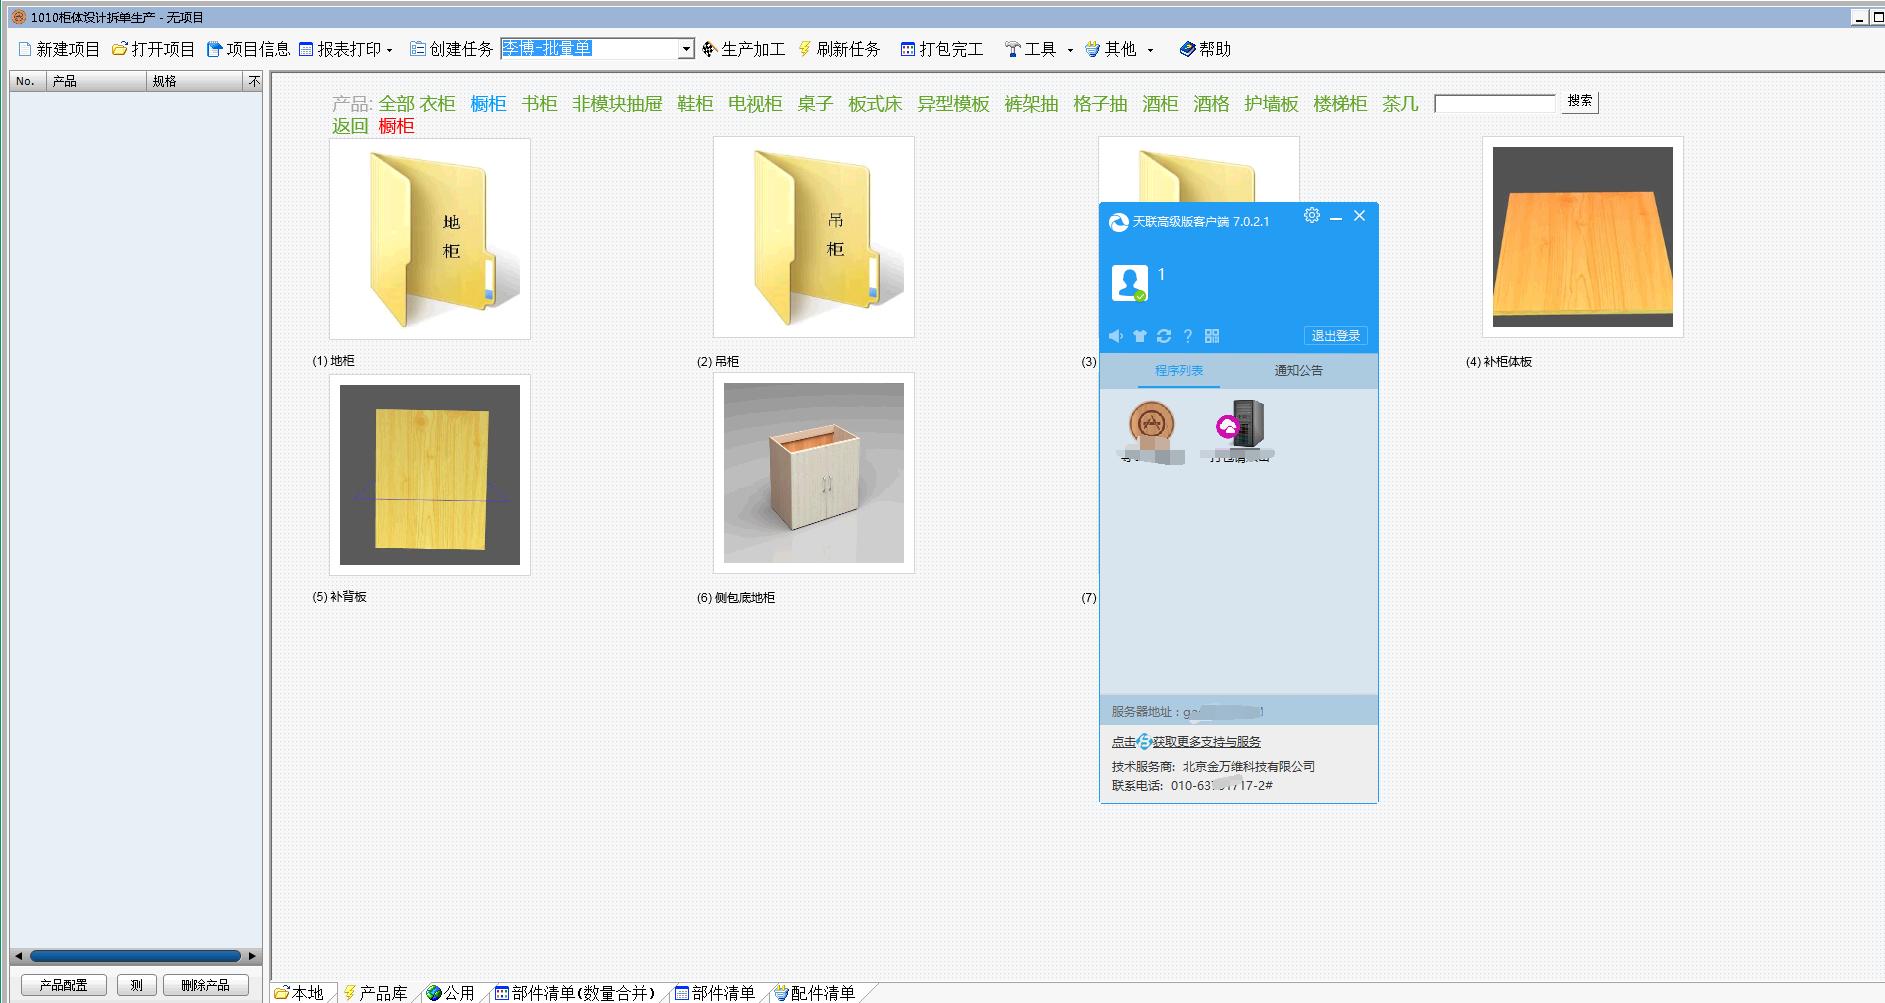Open help via the 帮助 icon
This screenshot has height=1003, width=1885.
[x=1187, y=48]
